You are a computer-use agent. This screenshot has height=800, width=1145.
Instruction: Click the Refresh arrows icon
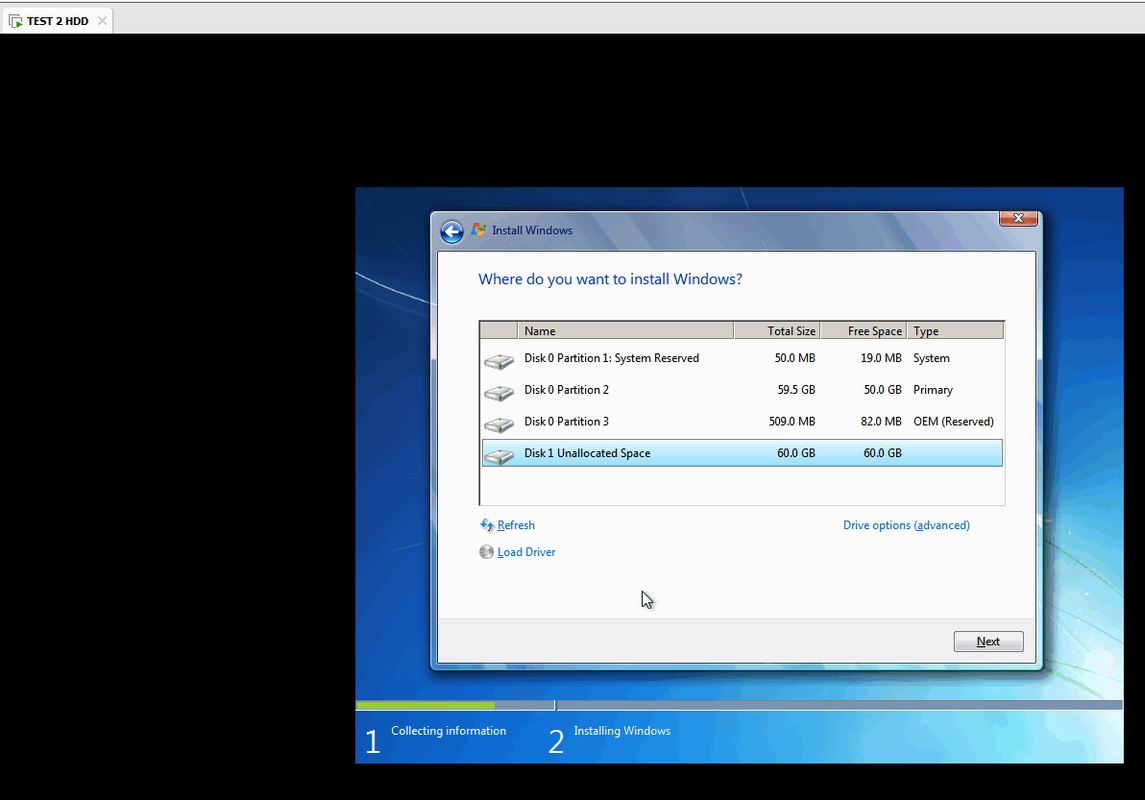click(x=486, y=525)
